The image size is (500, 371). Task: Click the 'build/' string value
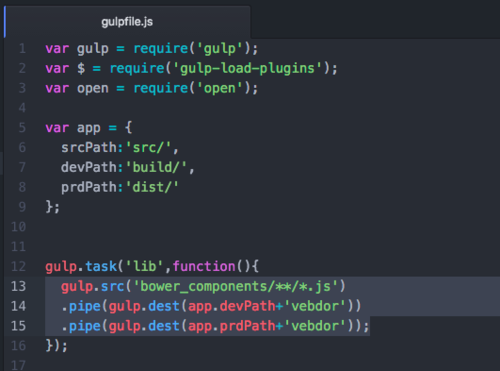click(x=156, y=167)
